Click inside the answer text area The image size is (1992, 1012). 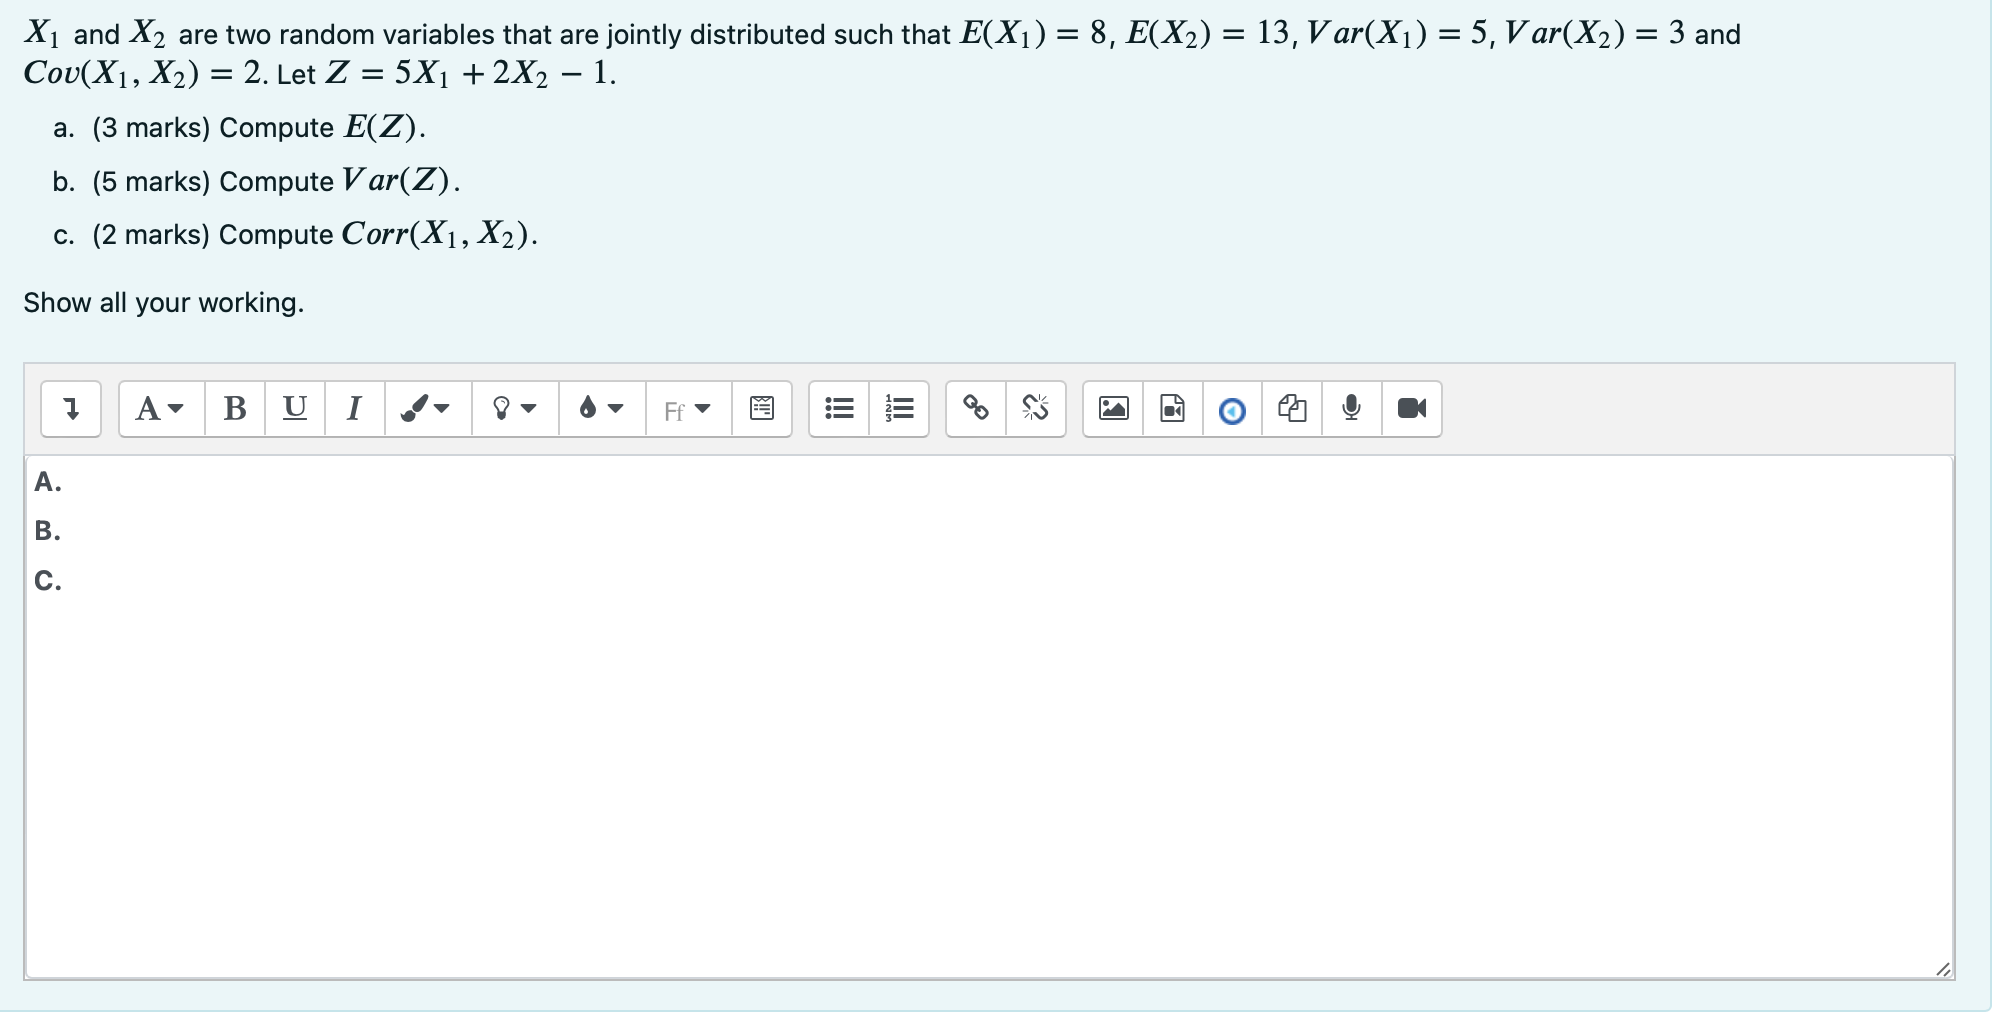tap(900, 700)
